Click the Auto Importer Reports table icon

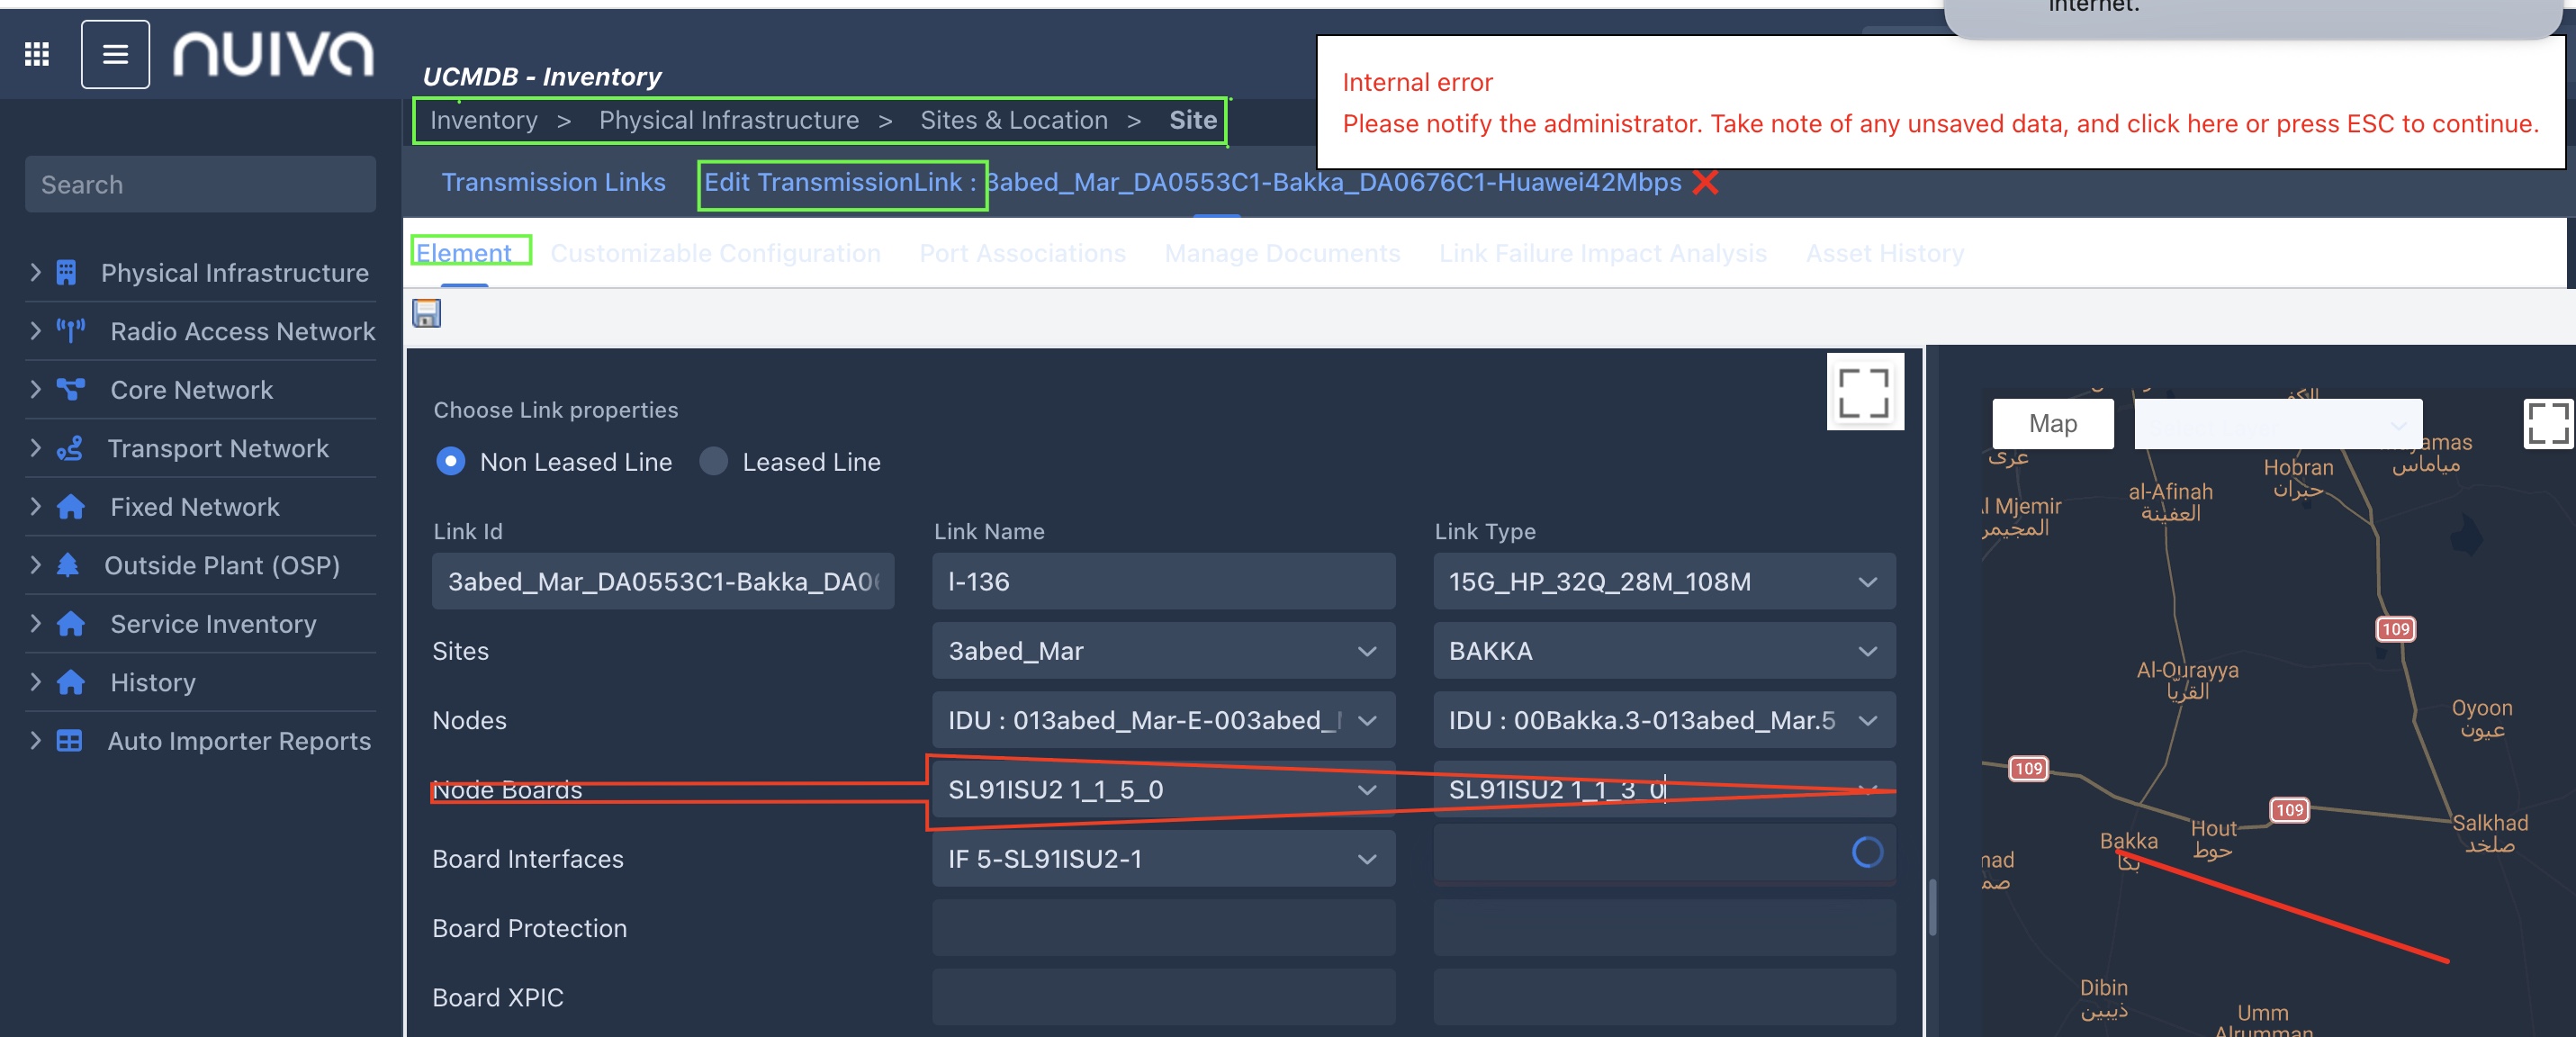pyautogui.click(x=69, y=740)
